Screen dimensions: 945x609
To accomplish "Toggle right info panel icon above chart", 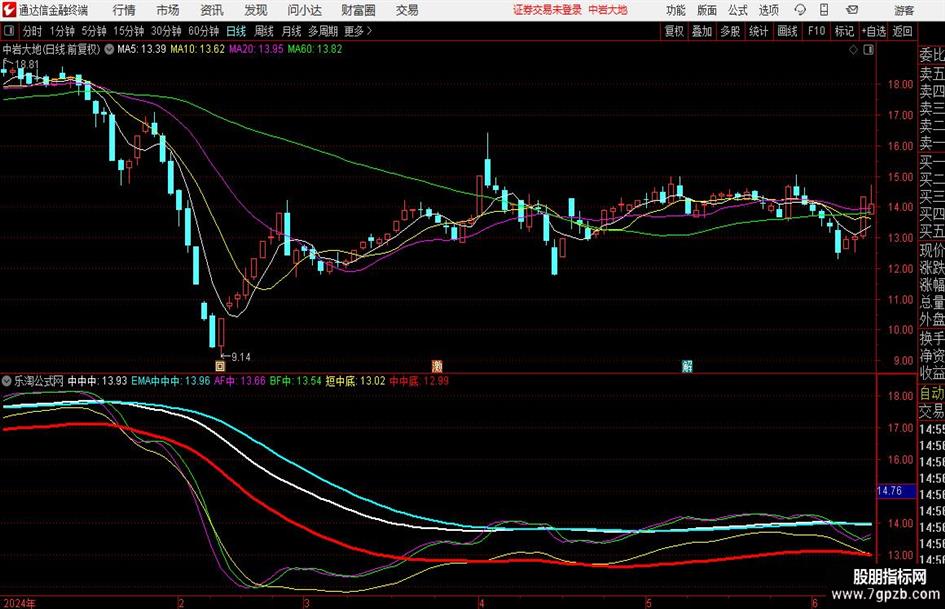I will tap(868, 50).
